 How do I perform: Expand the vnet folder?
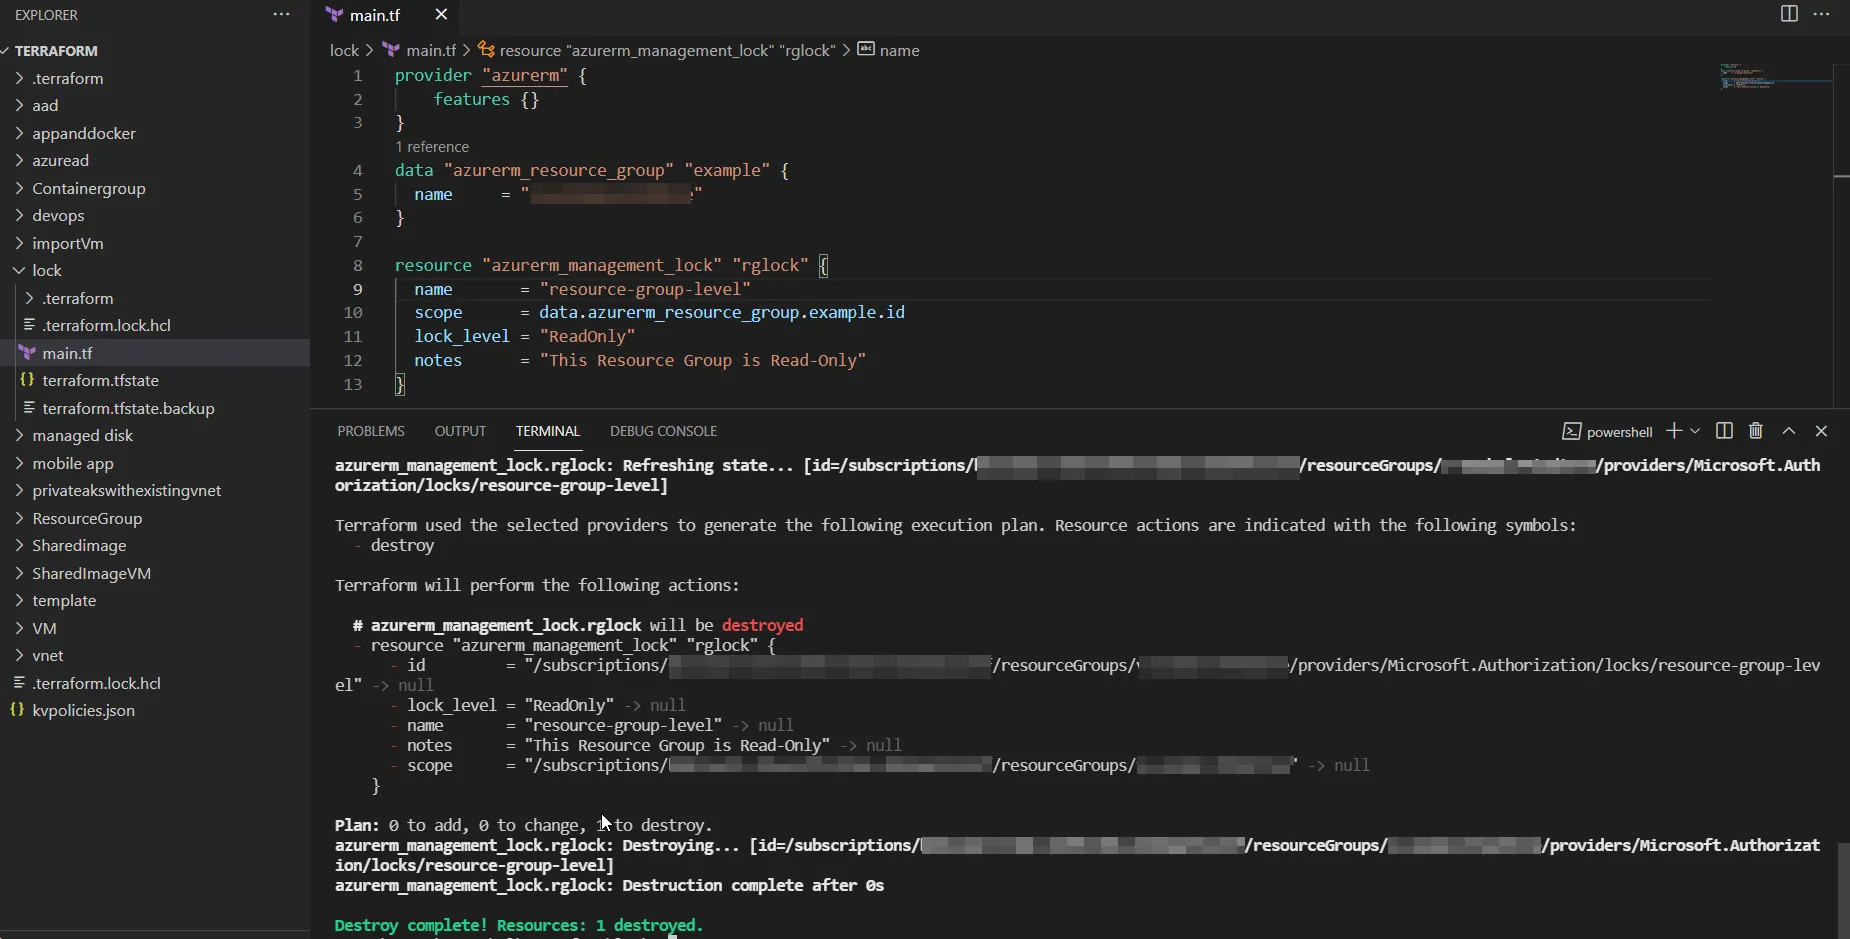(x=47, y=655)
